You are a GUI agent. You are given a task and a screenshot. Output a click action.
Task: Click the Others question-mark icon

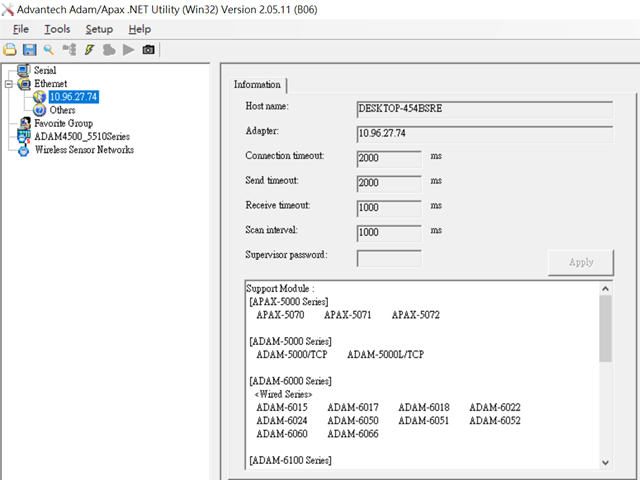click(39, 110)
